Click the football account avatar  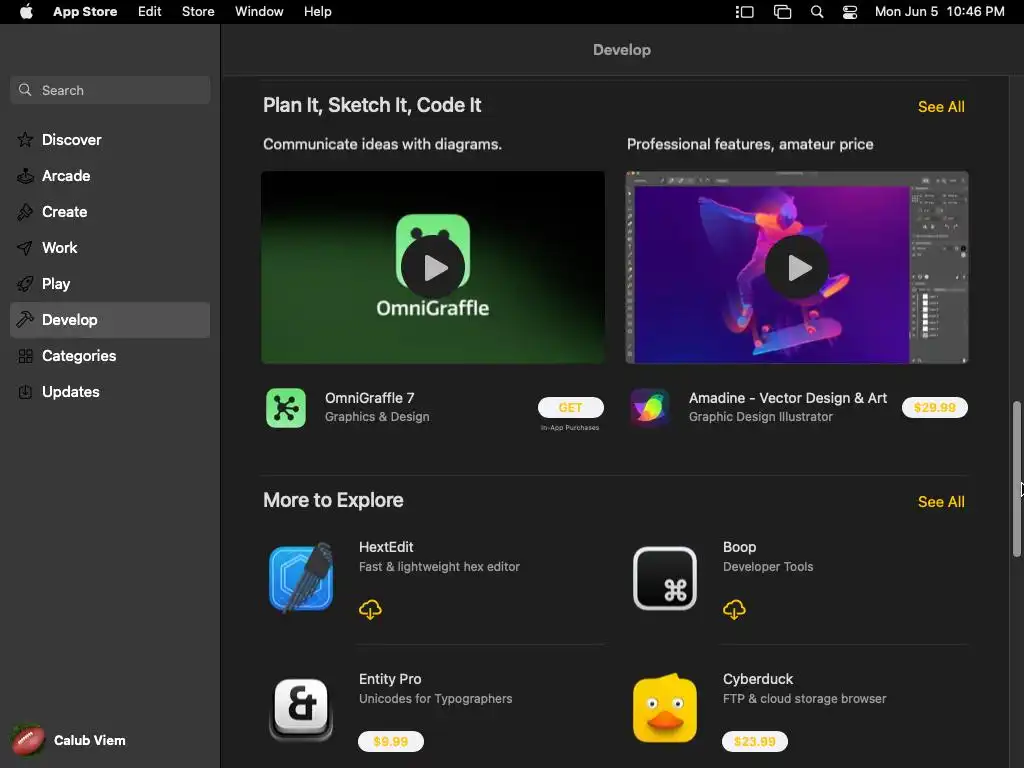pyautogui.click(x=28, y=740)
